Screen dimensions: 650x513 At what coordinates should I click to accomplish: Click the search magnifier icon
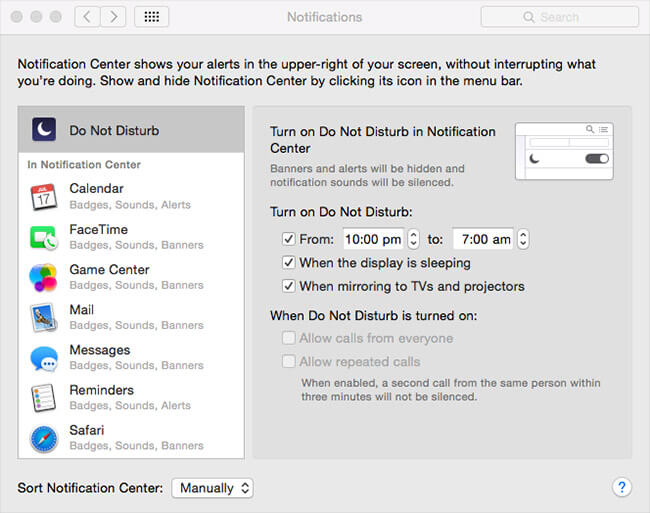point(529,17)
